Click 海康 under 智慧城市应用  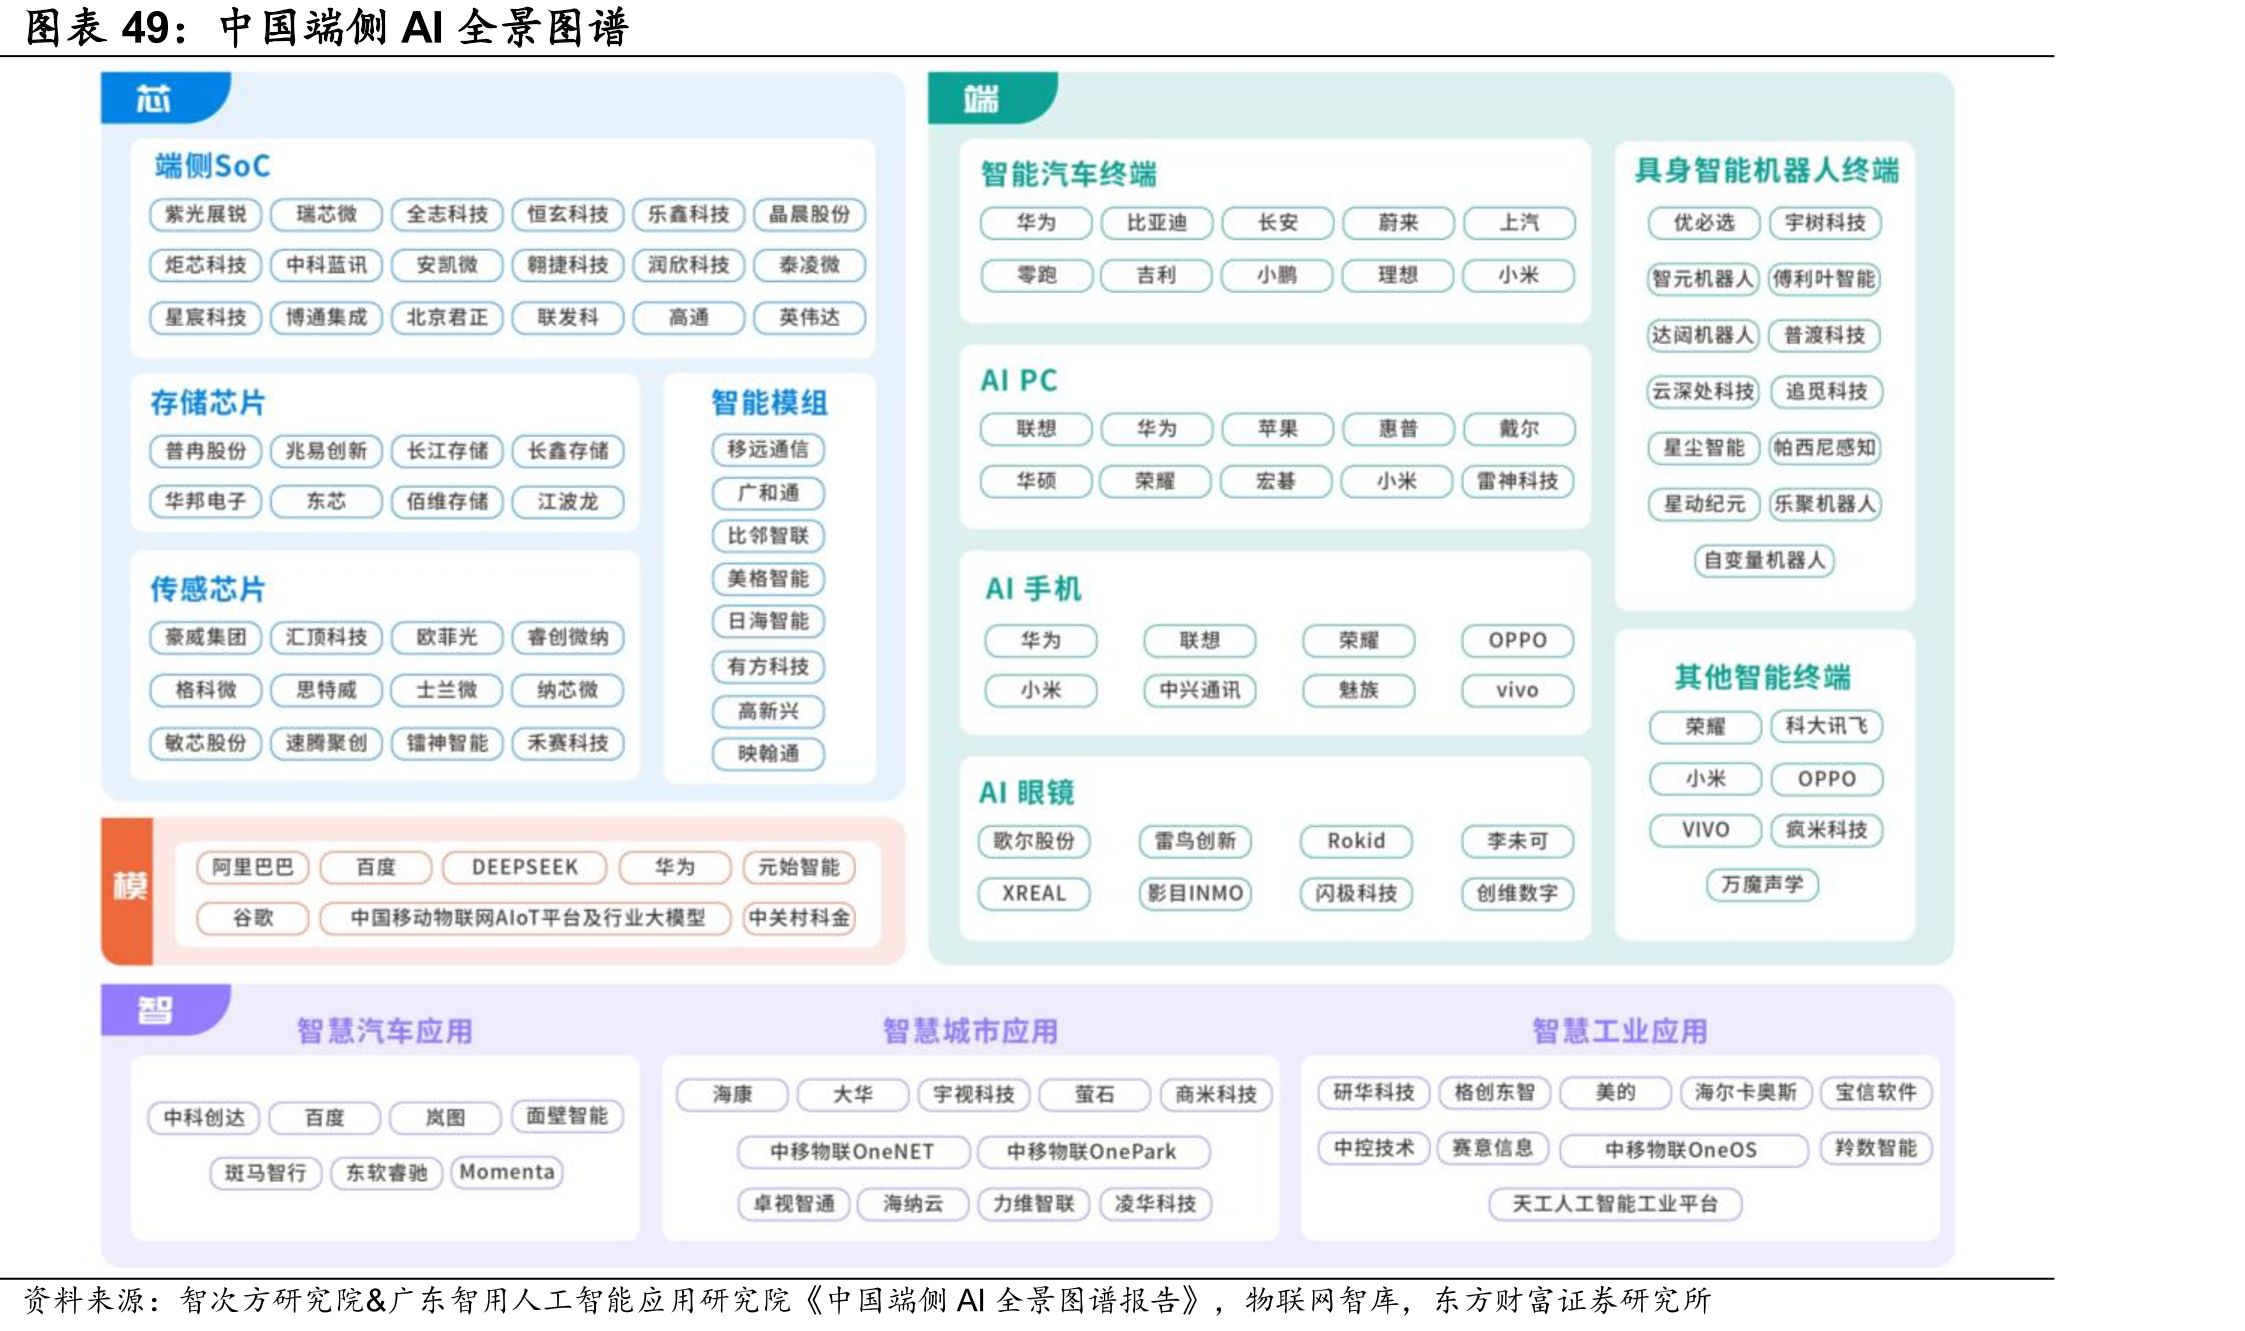[x=733, y=1095]
